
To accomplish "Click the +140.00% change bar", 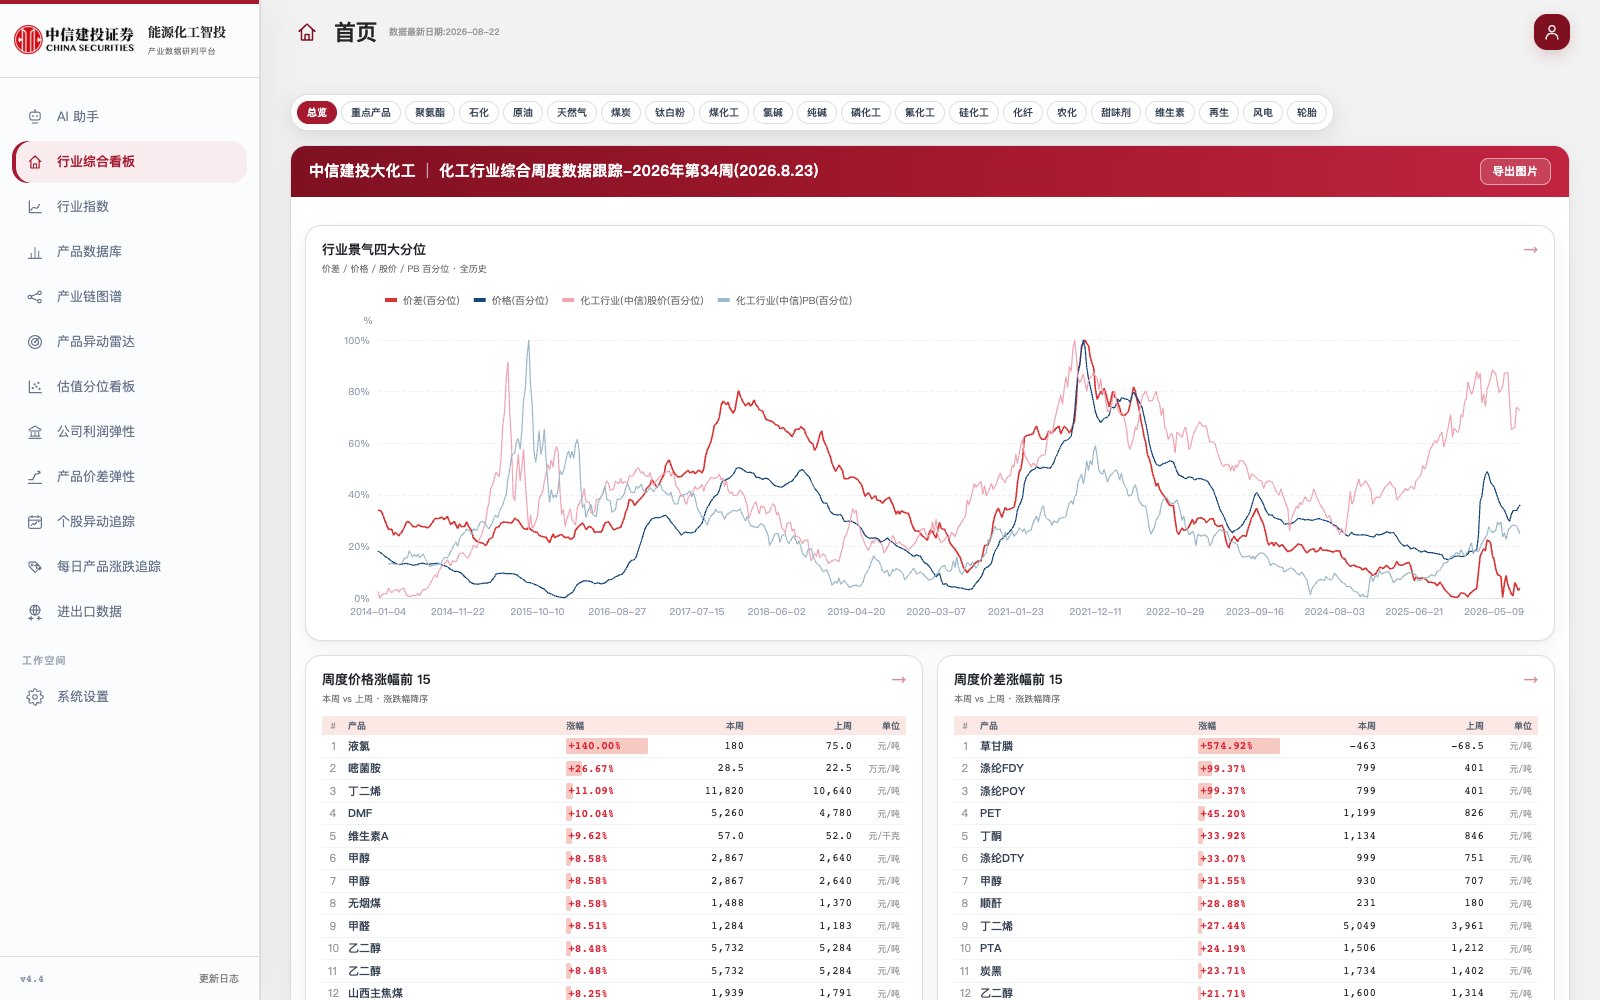I will click(x=607, y=746).
